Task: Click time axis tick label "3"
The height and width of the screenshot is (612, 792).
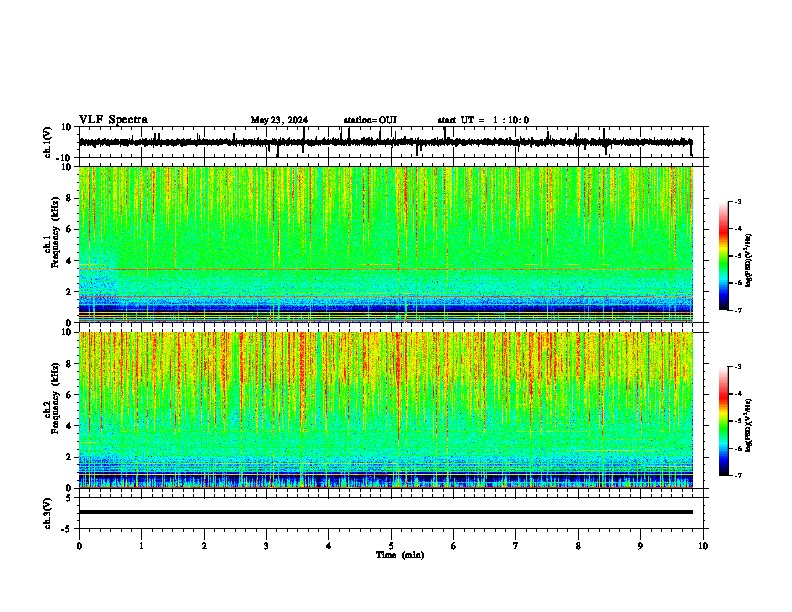Action: pyautogui.click(x=266, y=546)
